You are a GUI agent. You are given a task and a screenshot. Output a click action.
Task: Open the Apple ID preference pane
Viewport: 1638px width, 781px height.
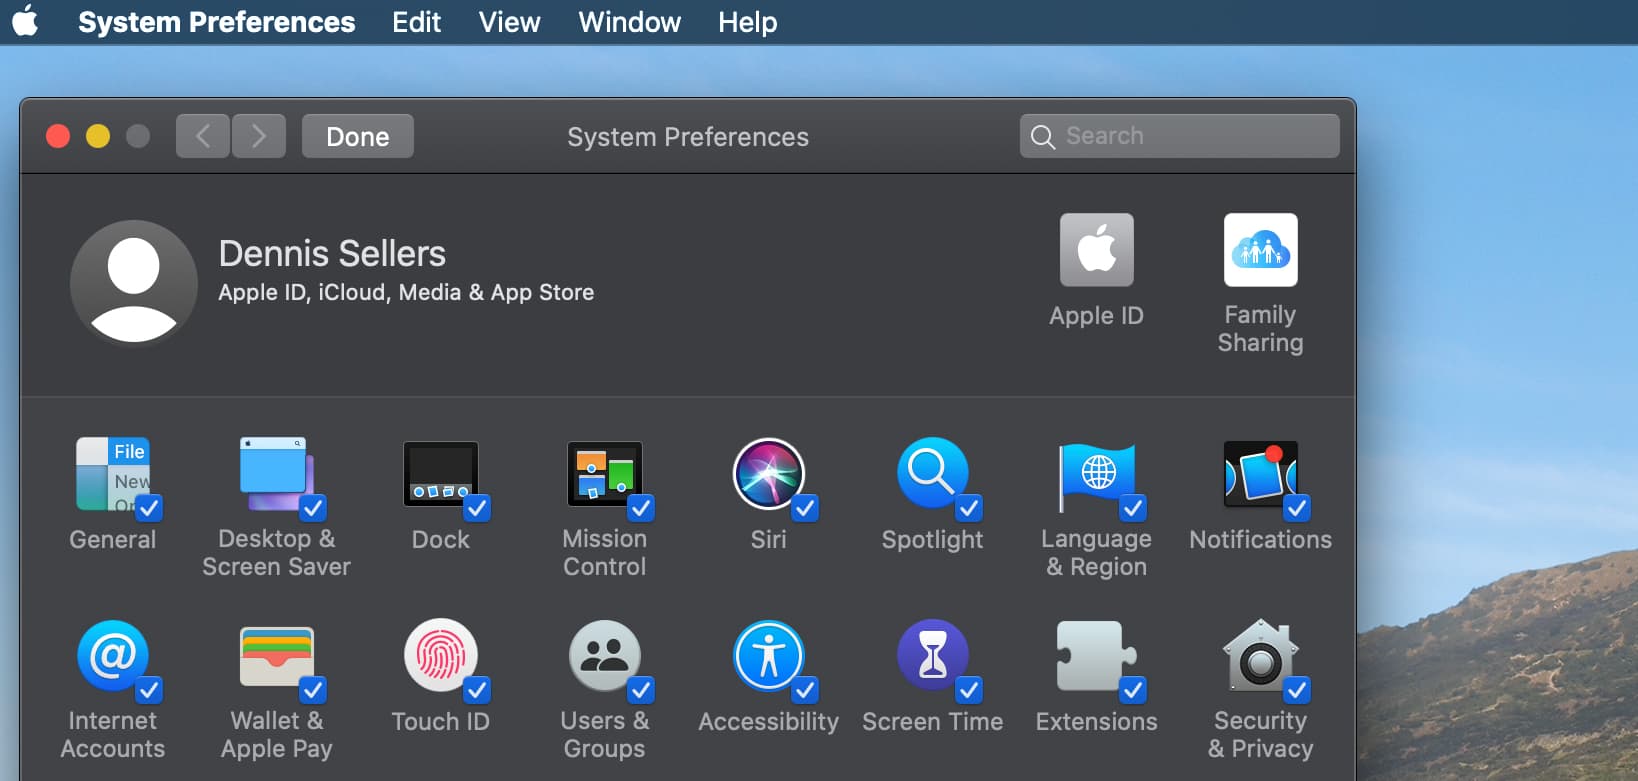pyautogui.click(x=1096, y=250)
